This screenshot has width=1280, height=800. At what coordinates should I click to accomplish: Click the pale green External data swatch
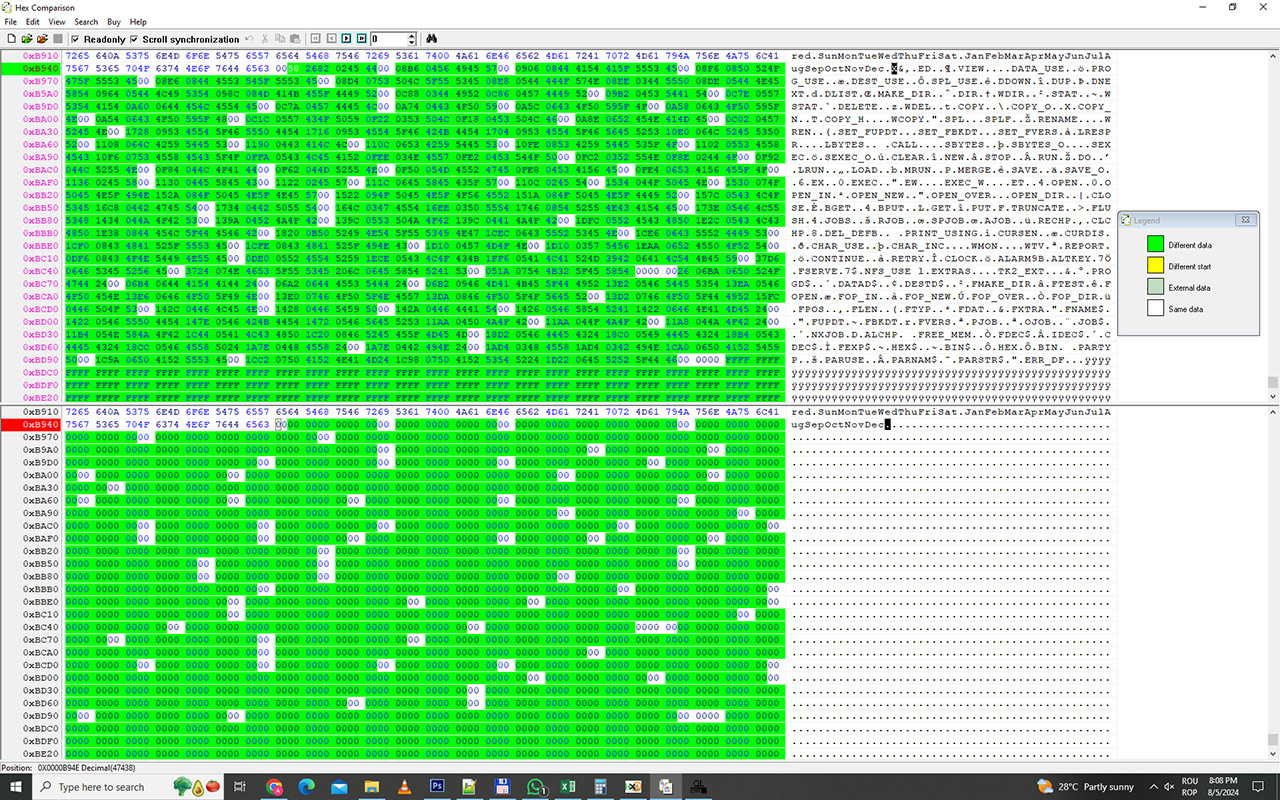[x=1155, y=288]
